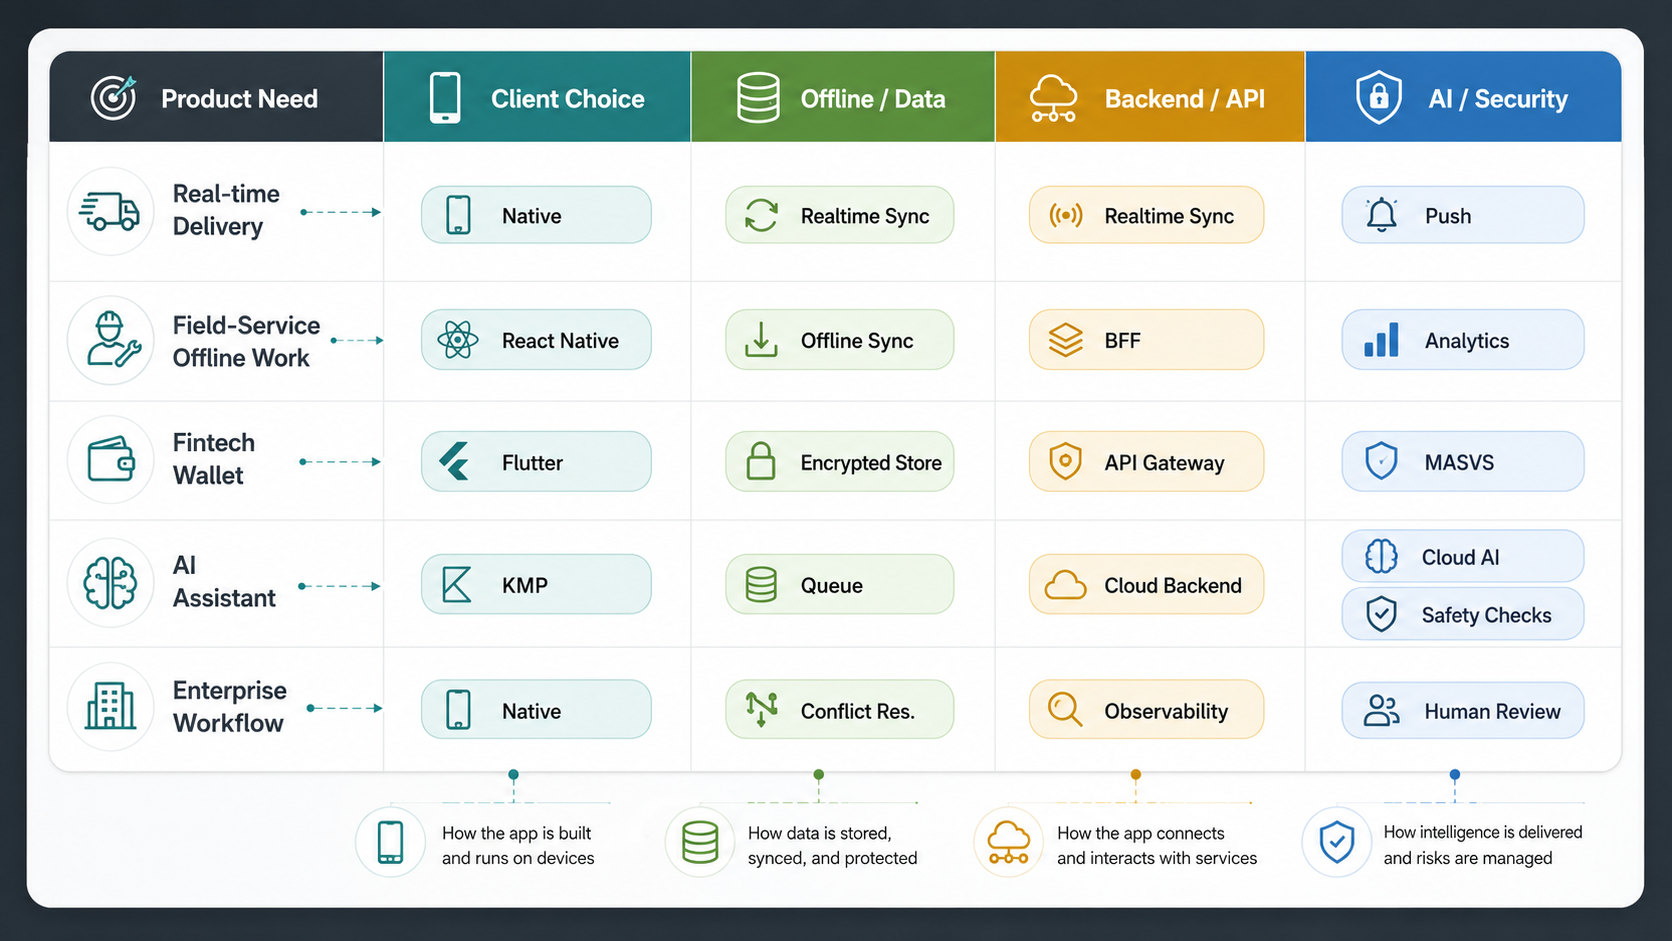Click the Safety Checks pill
1672x941 pixels.
(x=1463, y=614)
